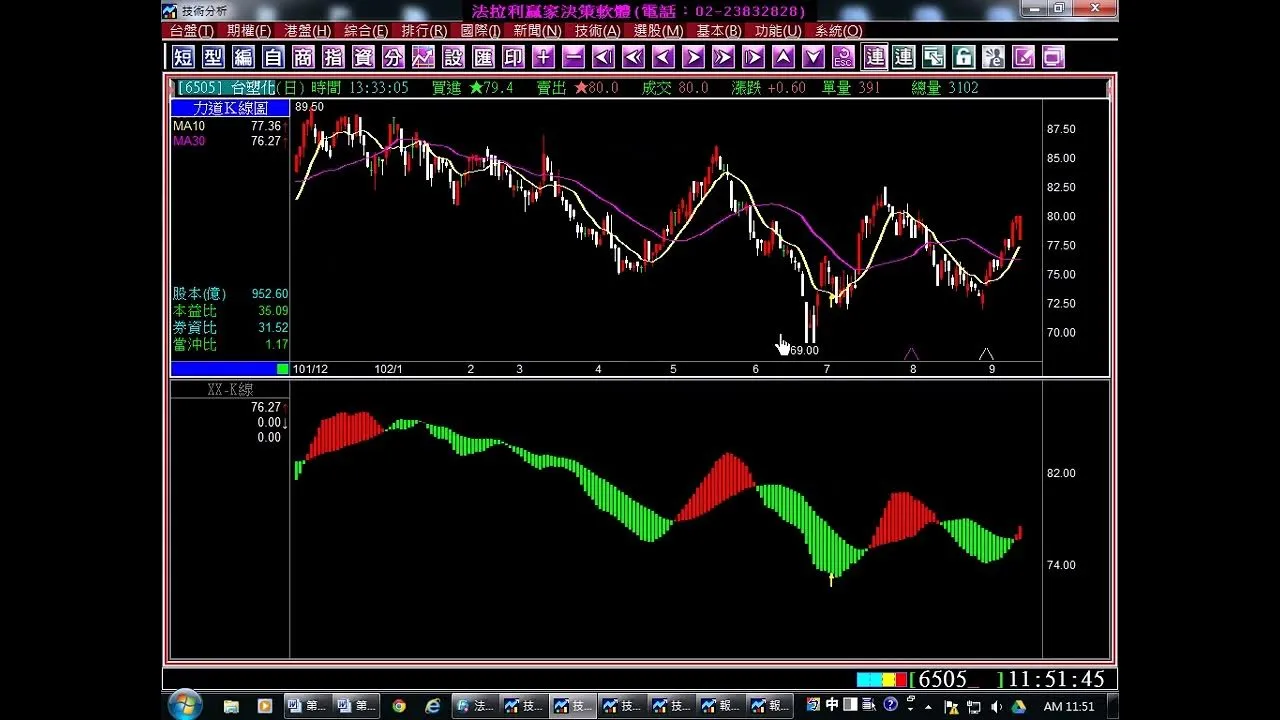Toggle the padlock lock icon
Screen dimensions: 1280x720
click(963, 57)
